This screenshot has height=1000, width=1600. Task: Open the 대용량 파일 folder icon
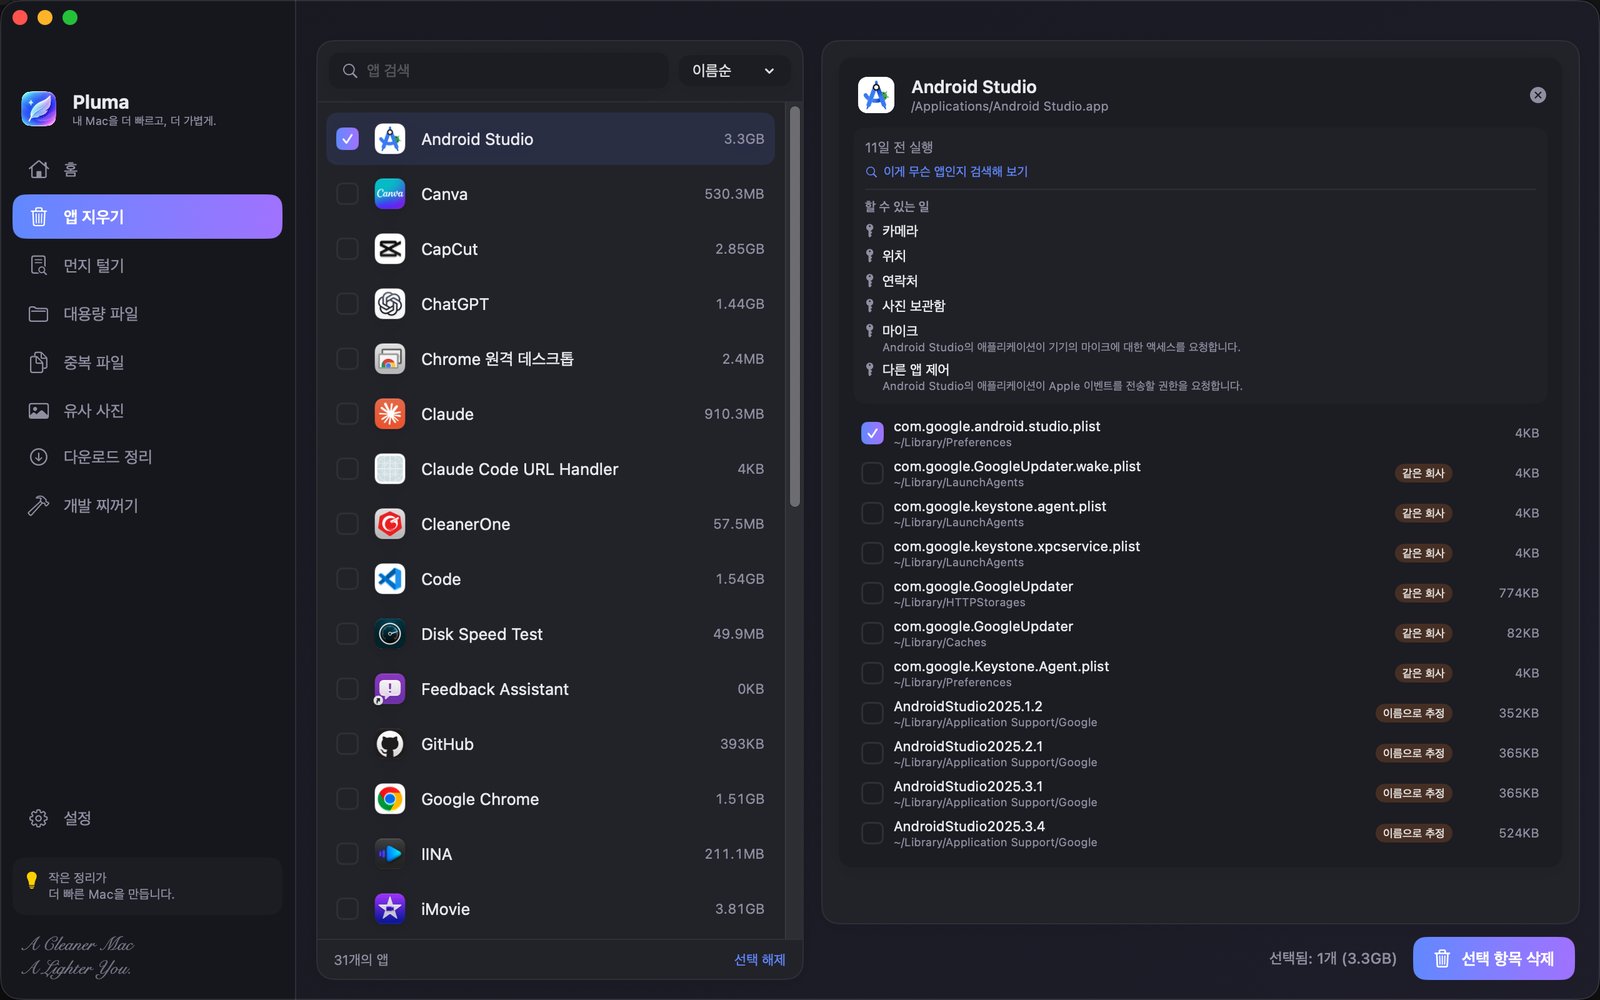[39, 314]
